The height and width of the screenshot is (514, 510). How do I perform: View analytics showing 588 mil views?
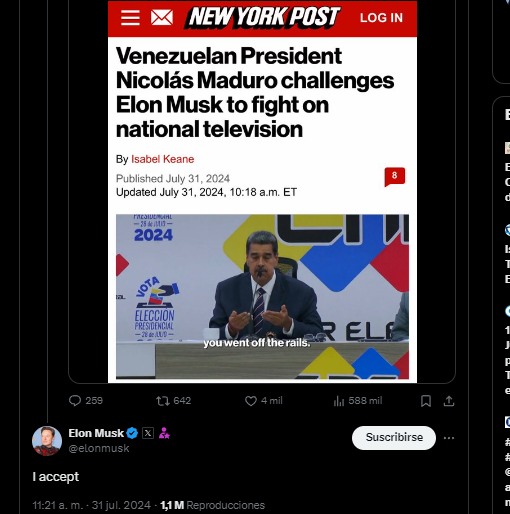coord(358,400)
